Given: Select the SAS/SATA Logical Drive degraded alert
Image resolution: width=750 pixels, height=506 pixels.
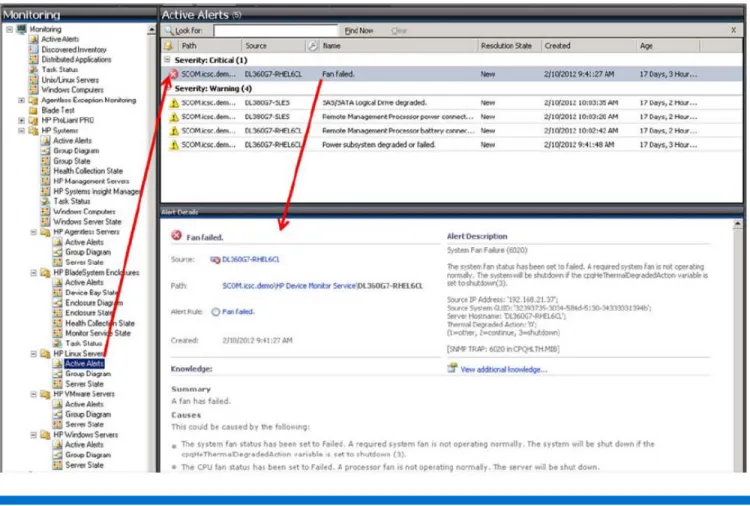Looking at the screenshot, I should point(452,103).
